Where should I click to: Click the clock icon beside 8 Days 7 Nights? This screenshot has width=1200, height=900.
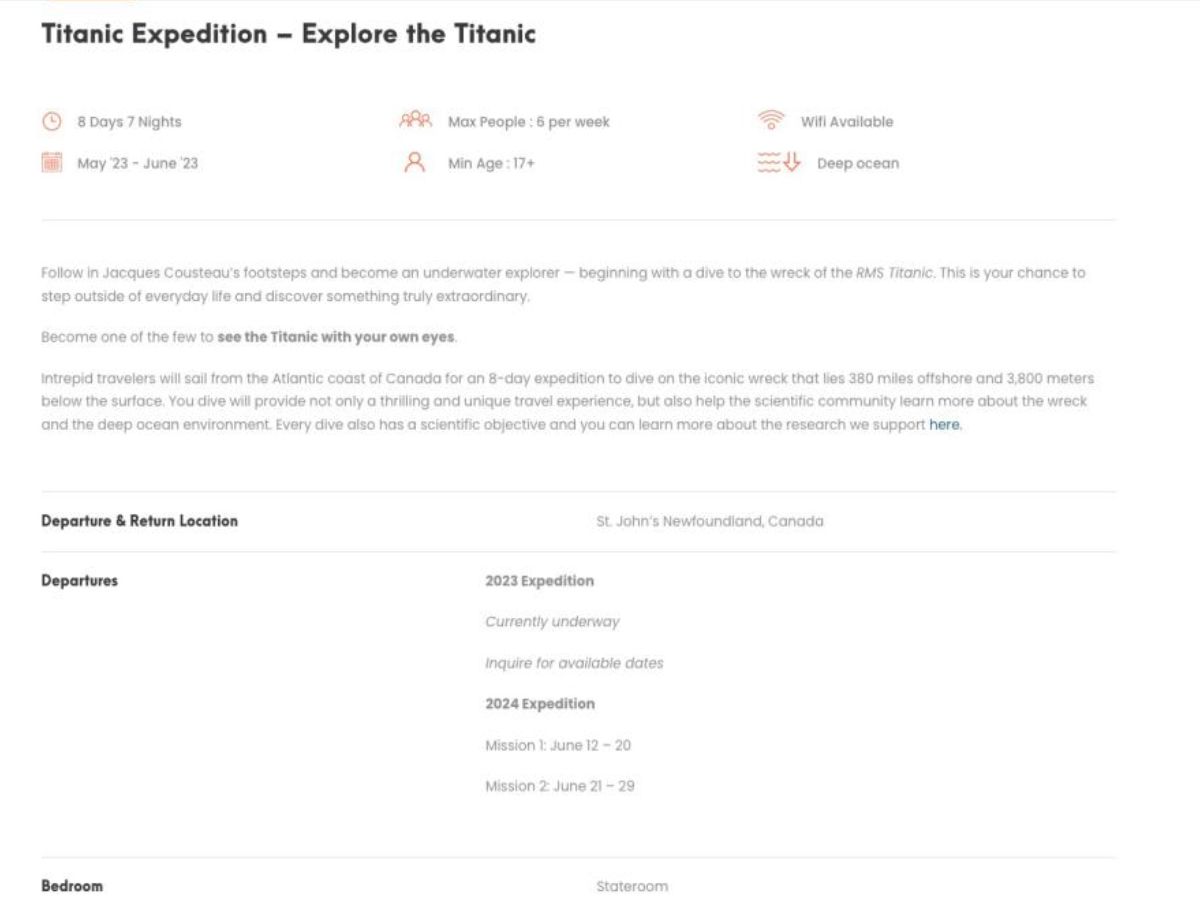[52, 122]
